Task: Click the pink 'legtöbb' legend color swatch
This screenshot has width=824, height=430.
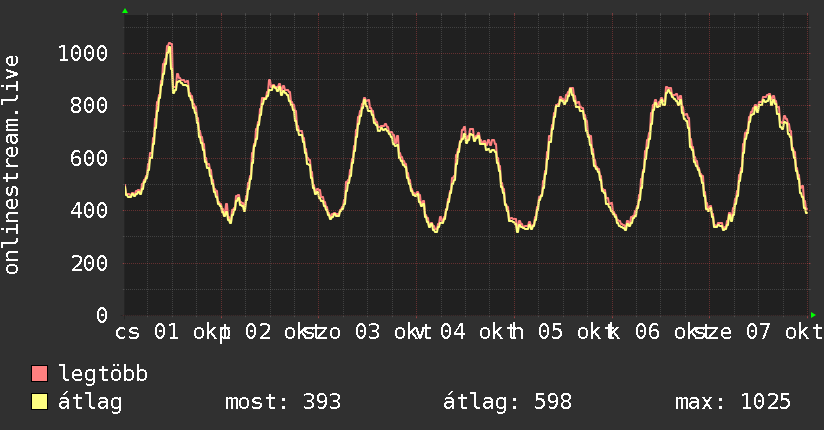Action: (x=39, y=373)
